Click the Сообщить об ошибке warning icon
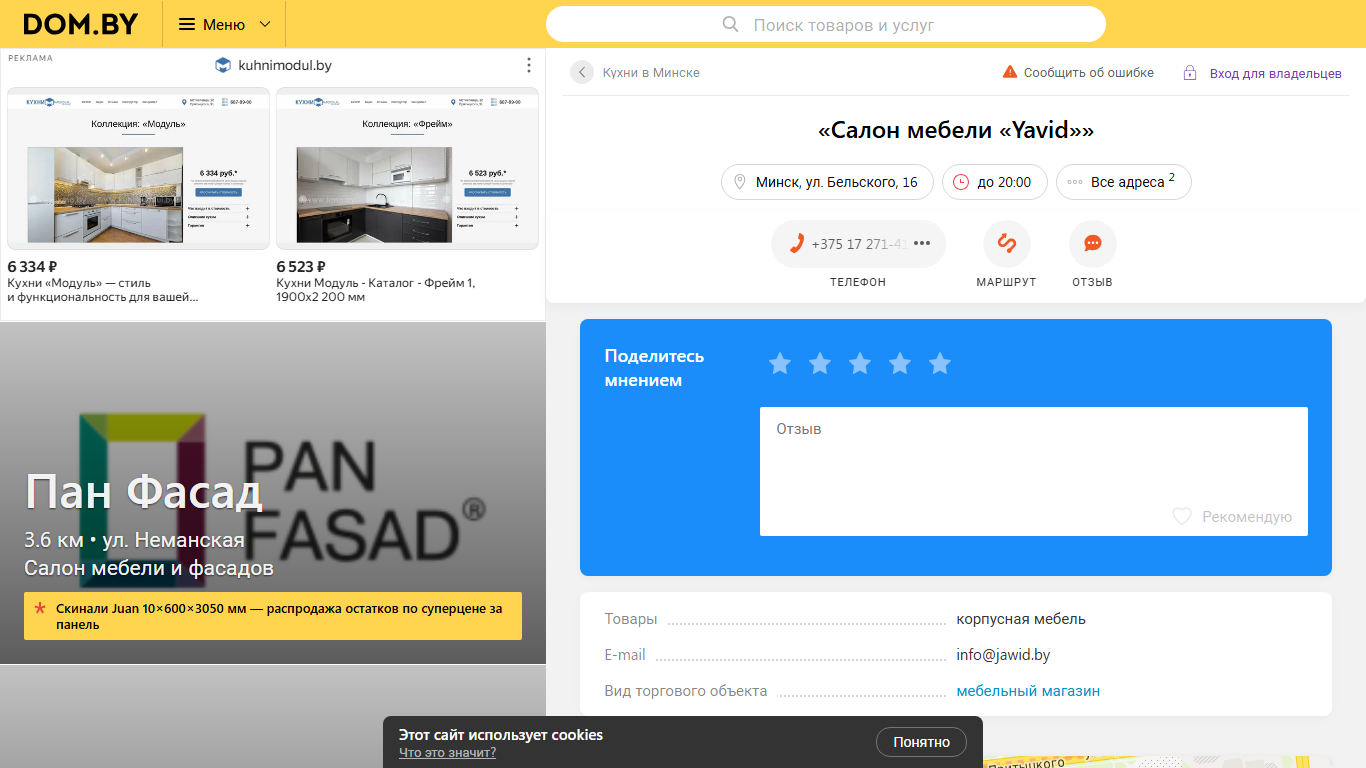Screen dimensions: 1366x768 (1010, 72)
